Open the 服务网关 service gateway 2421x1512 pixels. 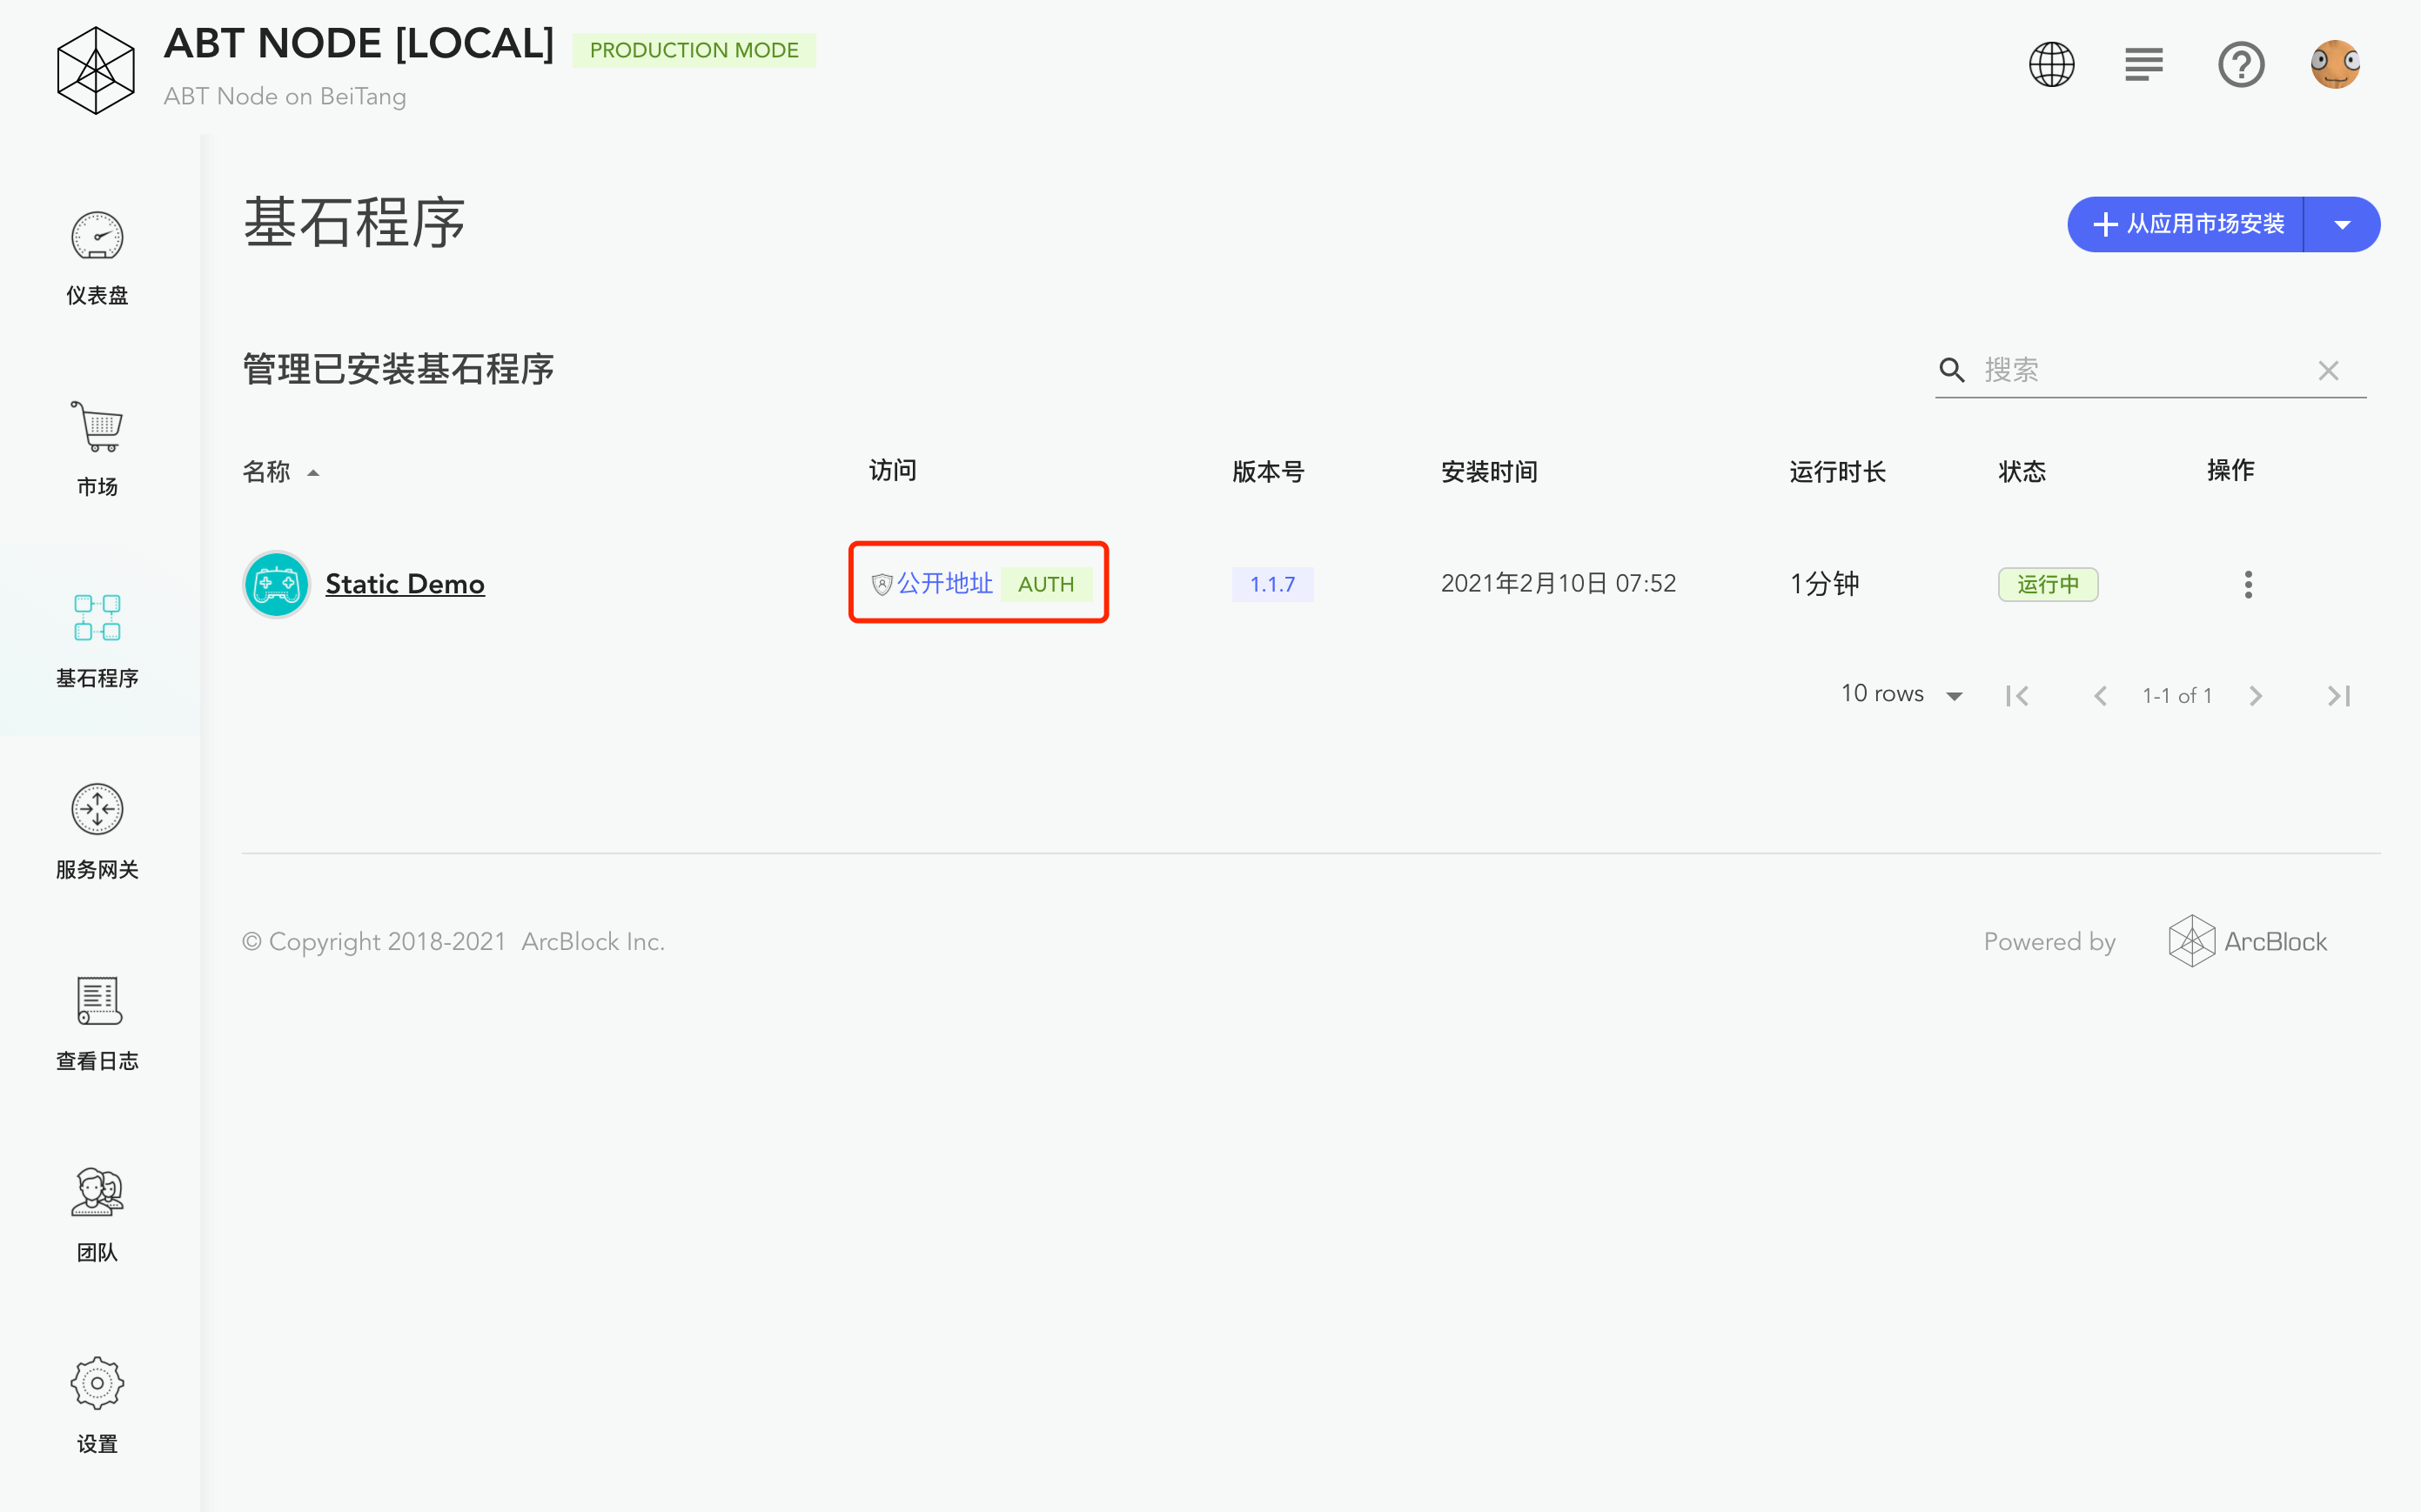coord(97,832)
